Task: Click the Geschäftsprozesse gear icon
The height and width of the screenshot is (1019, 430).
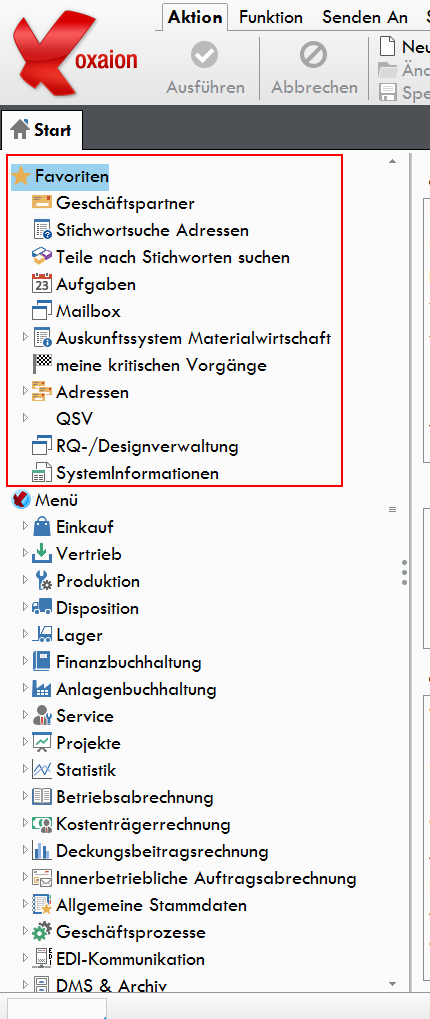Action: click(x=42, y=932)
